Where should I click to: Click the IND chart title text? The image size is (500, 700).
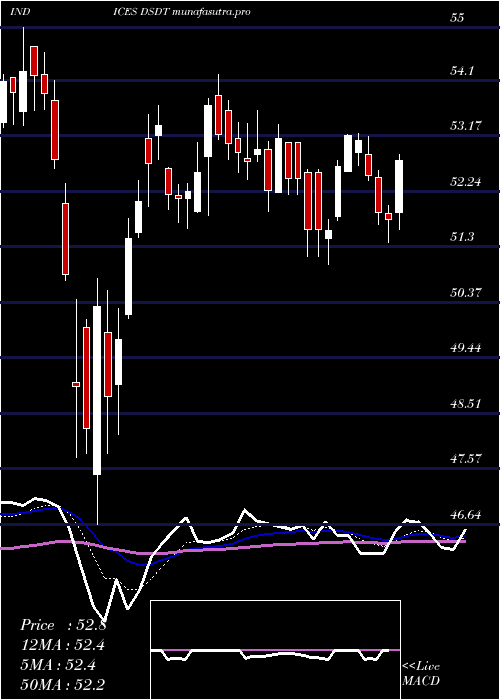click(x=20, y=12)
